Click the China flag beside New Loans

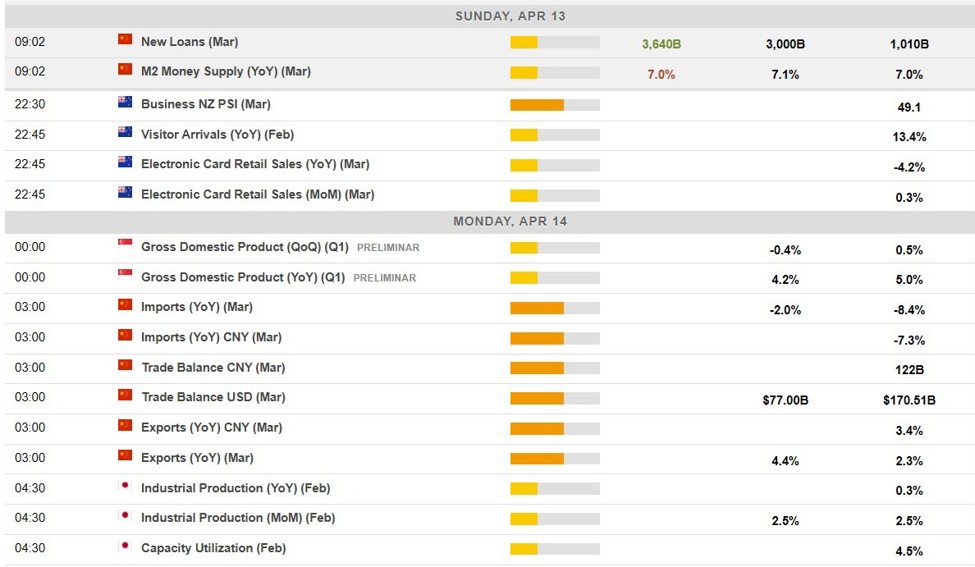(125, 40)
